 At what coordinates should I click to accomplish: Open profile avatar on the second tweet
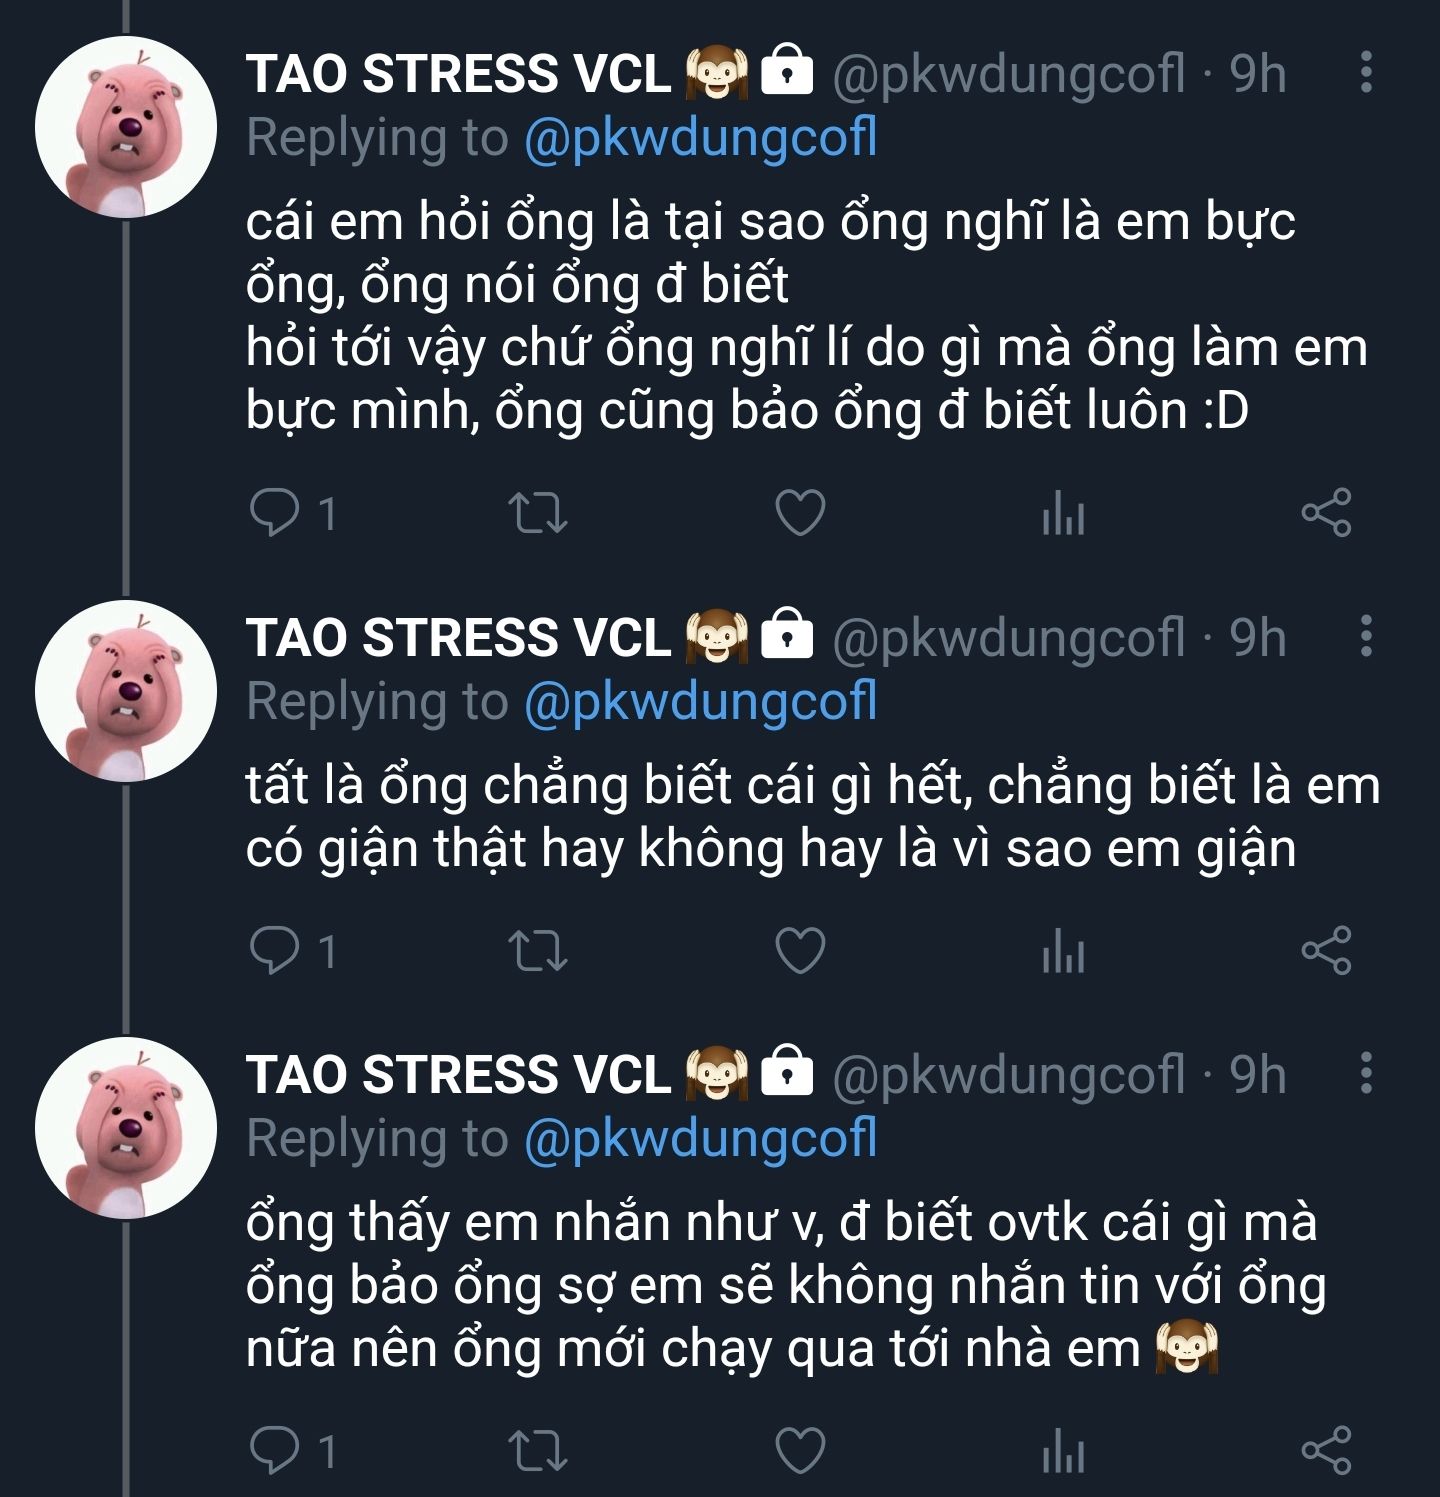click(125, 691)
